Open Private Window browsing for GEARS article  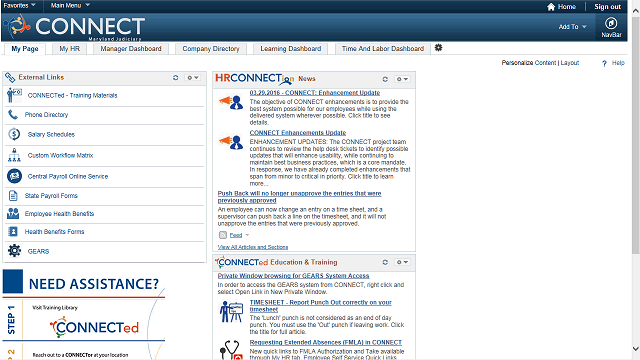[293, 276]
